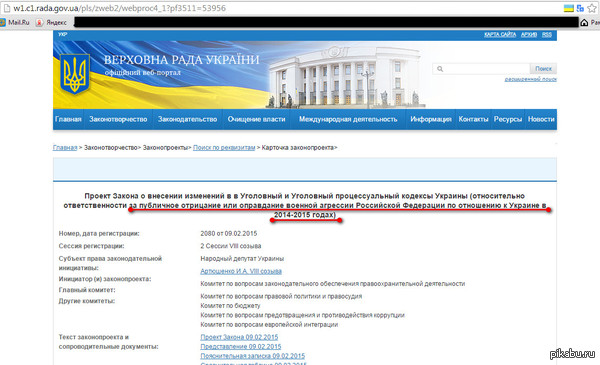
Task: Click the Поиск по реквизитам breadcrumb link
Action: tap(224, 148)
